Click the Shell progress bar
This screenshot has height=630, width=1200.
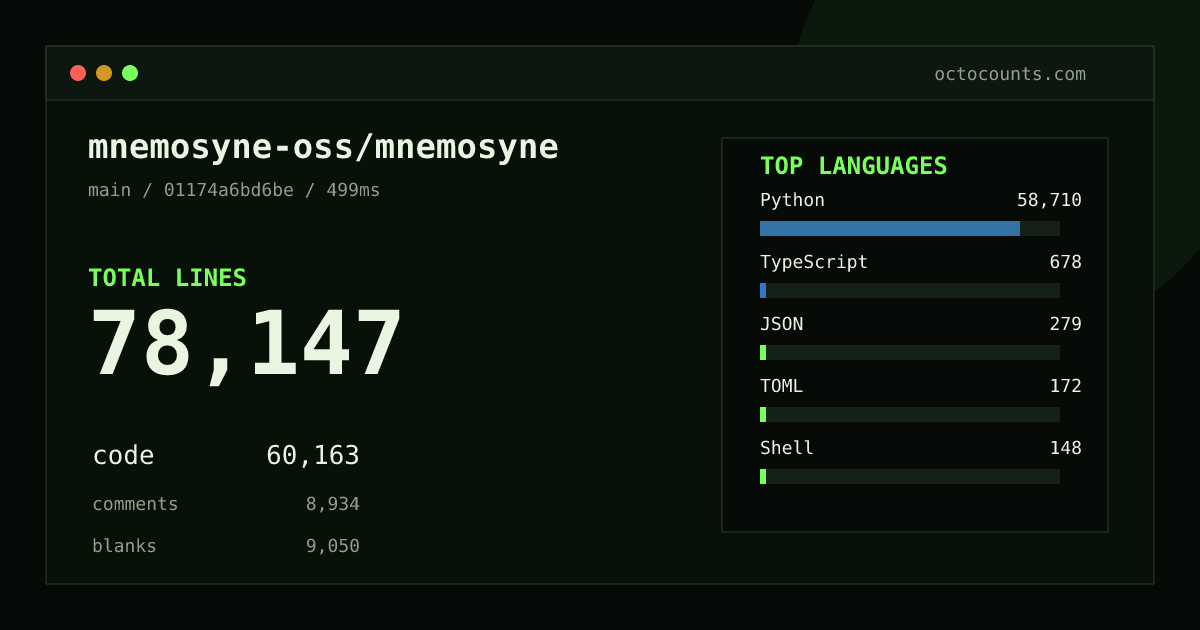coord(910,476)
